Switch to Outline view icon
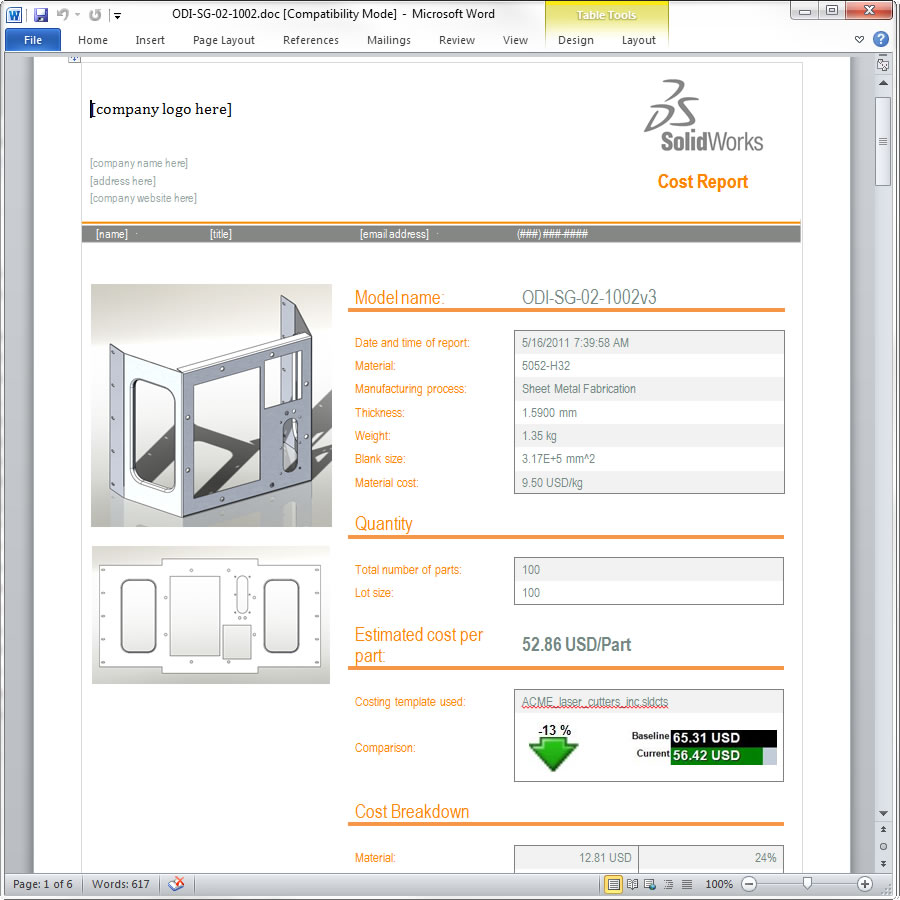 click(667, 884)
